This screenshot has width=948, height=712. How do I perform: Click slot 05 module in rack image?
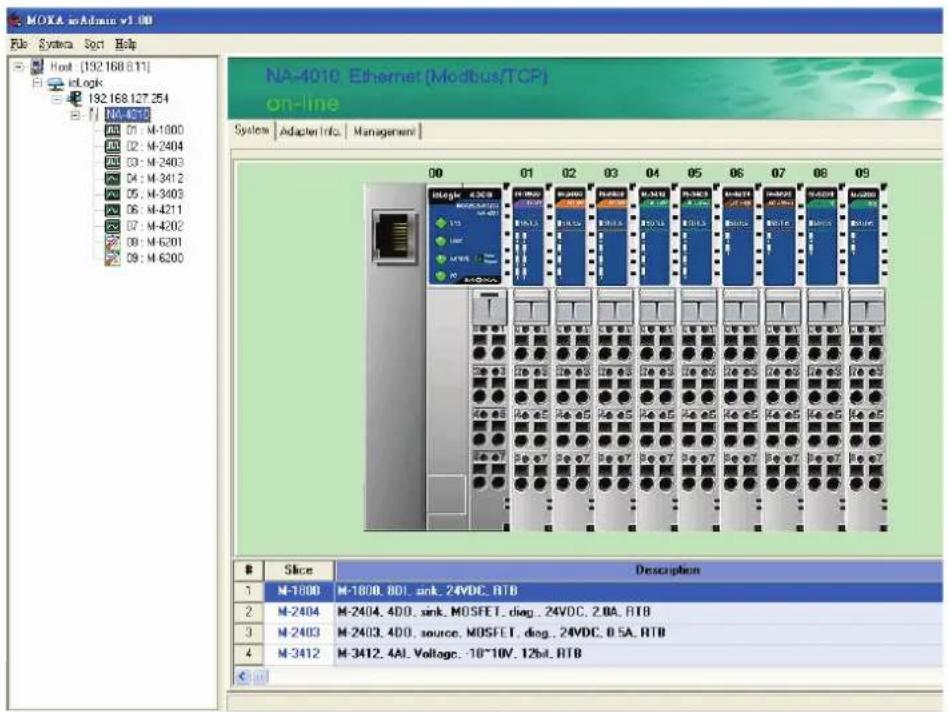(698, 357)
